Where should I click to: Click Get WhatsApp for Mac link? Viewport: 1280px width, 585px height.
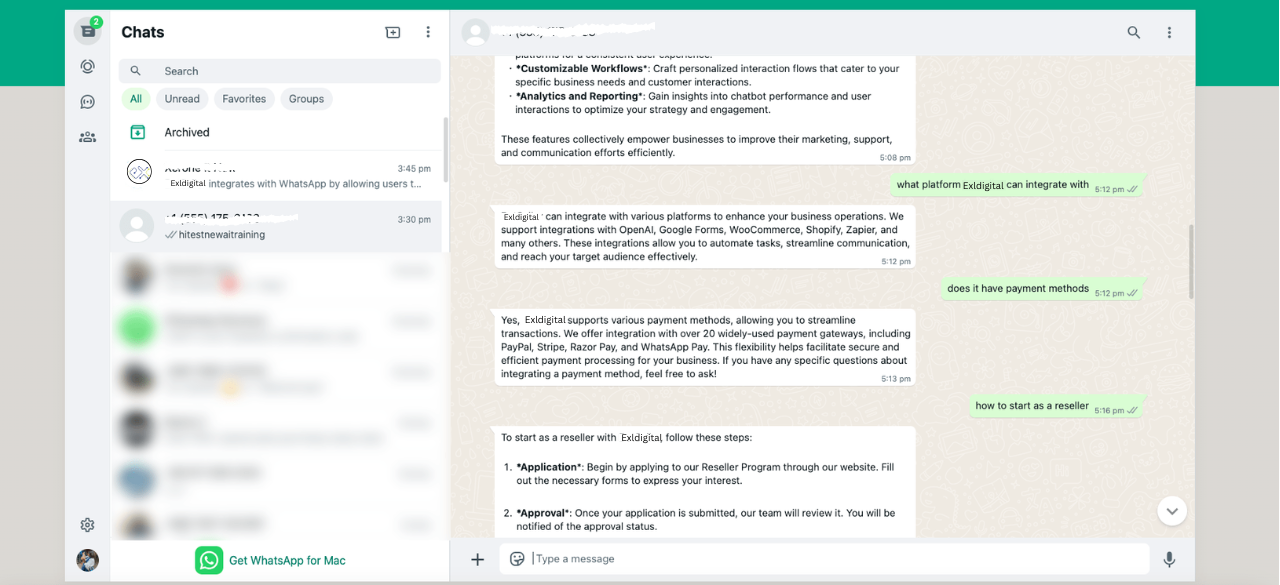pos(287,560)
